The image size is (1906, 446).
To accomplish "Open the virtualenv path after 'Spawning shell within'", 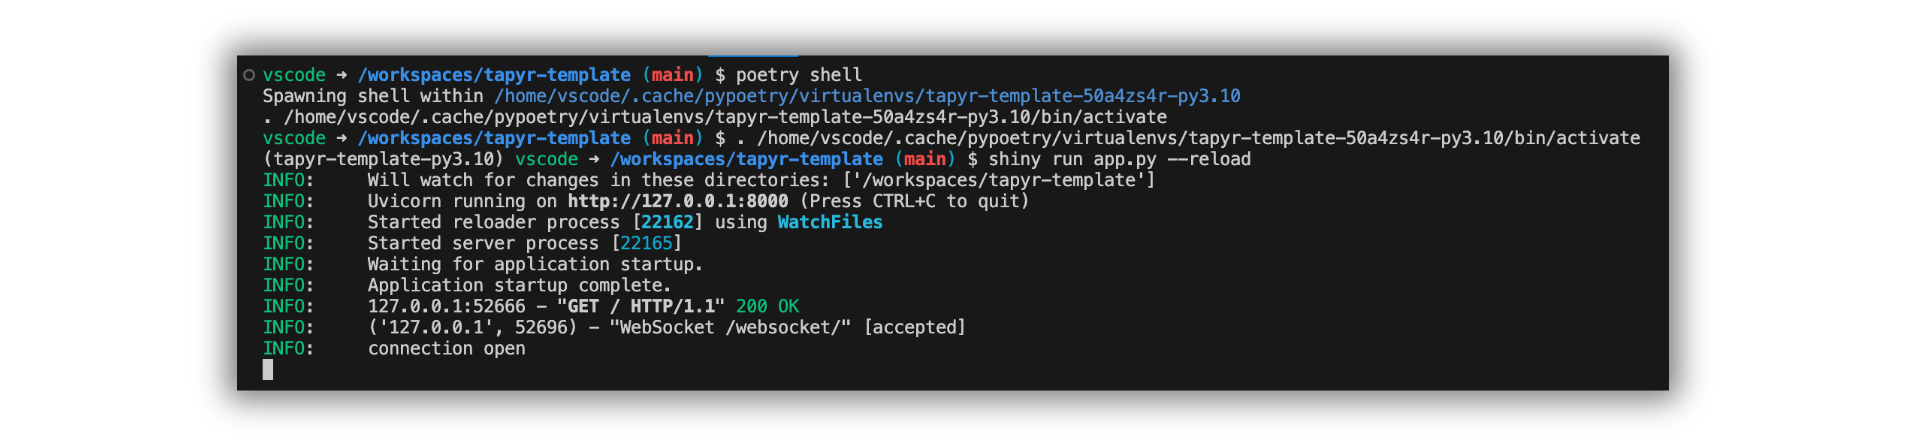I will [x=867, y=96].
